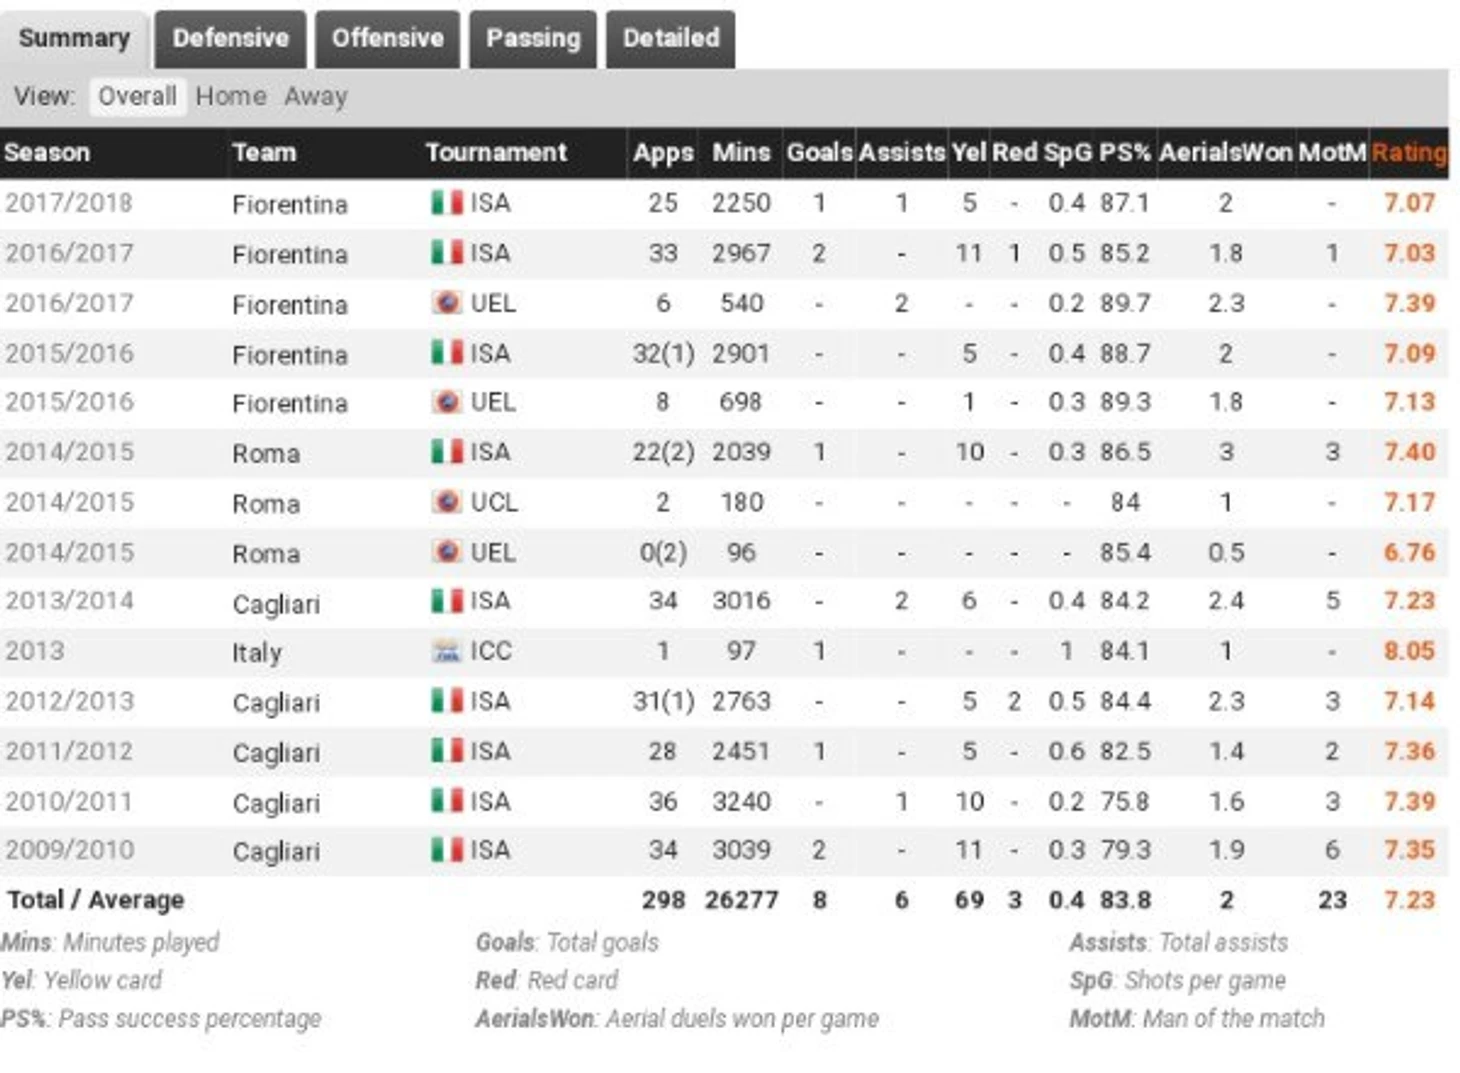
Task: Select the Overall view option
Action: point(137,96)
